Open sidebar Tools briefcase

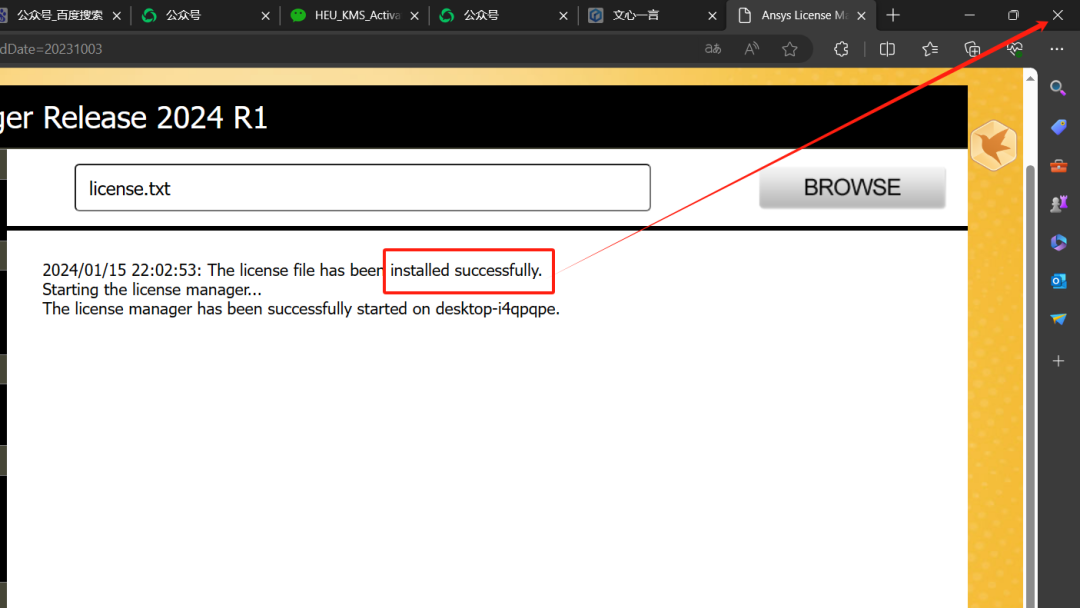click(x=1058, y=166)
